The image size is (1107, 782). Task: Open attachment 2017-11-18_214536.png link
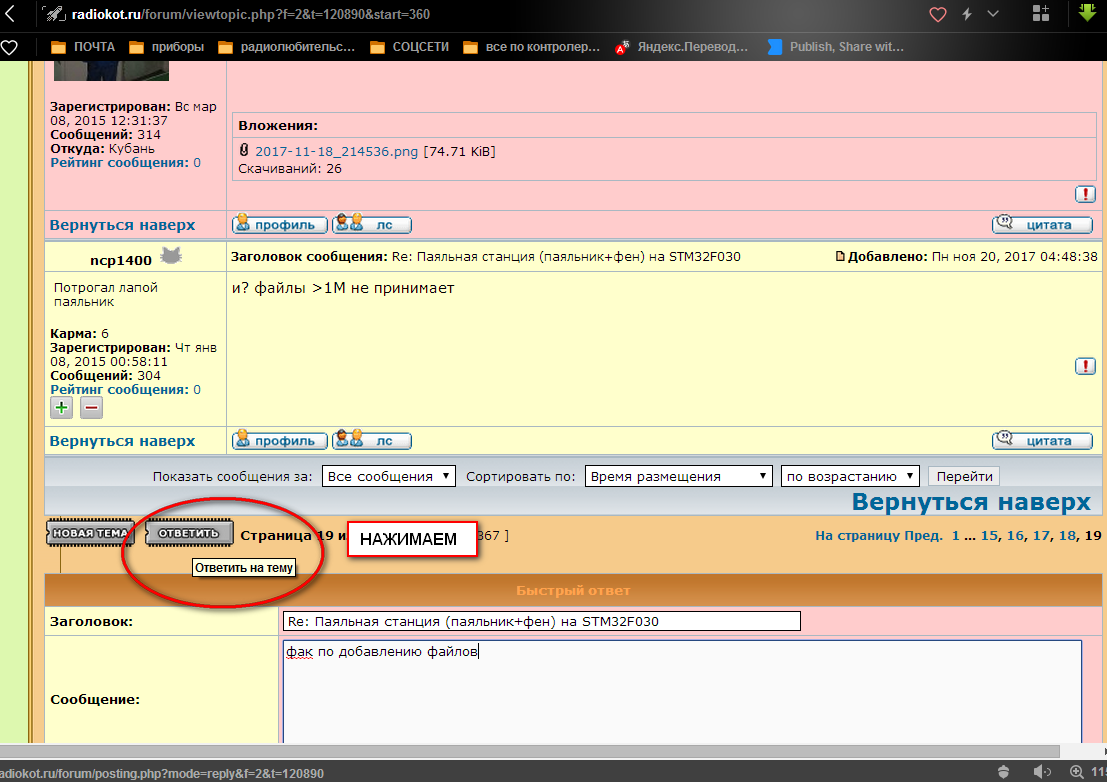336,151
